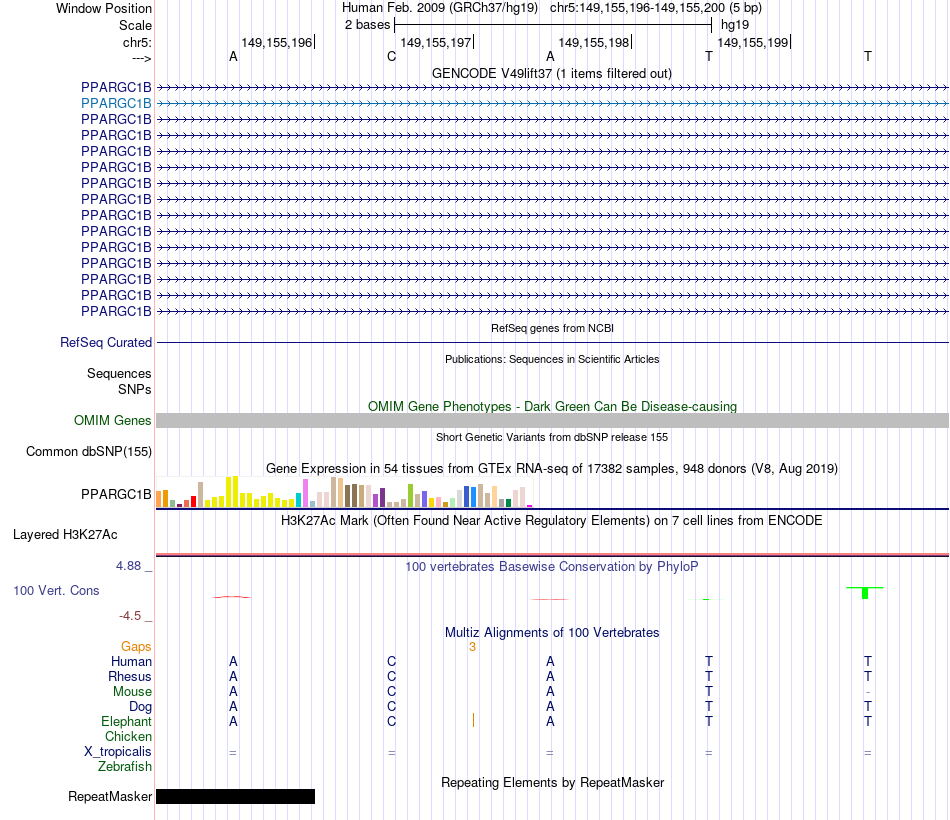This screenshot has height=820, width=950.
Task: Select the Chicken alignment row label
Action: point(128,736)
